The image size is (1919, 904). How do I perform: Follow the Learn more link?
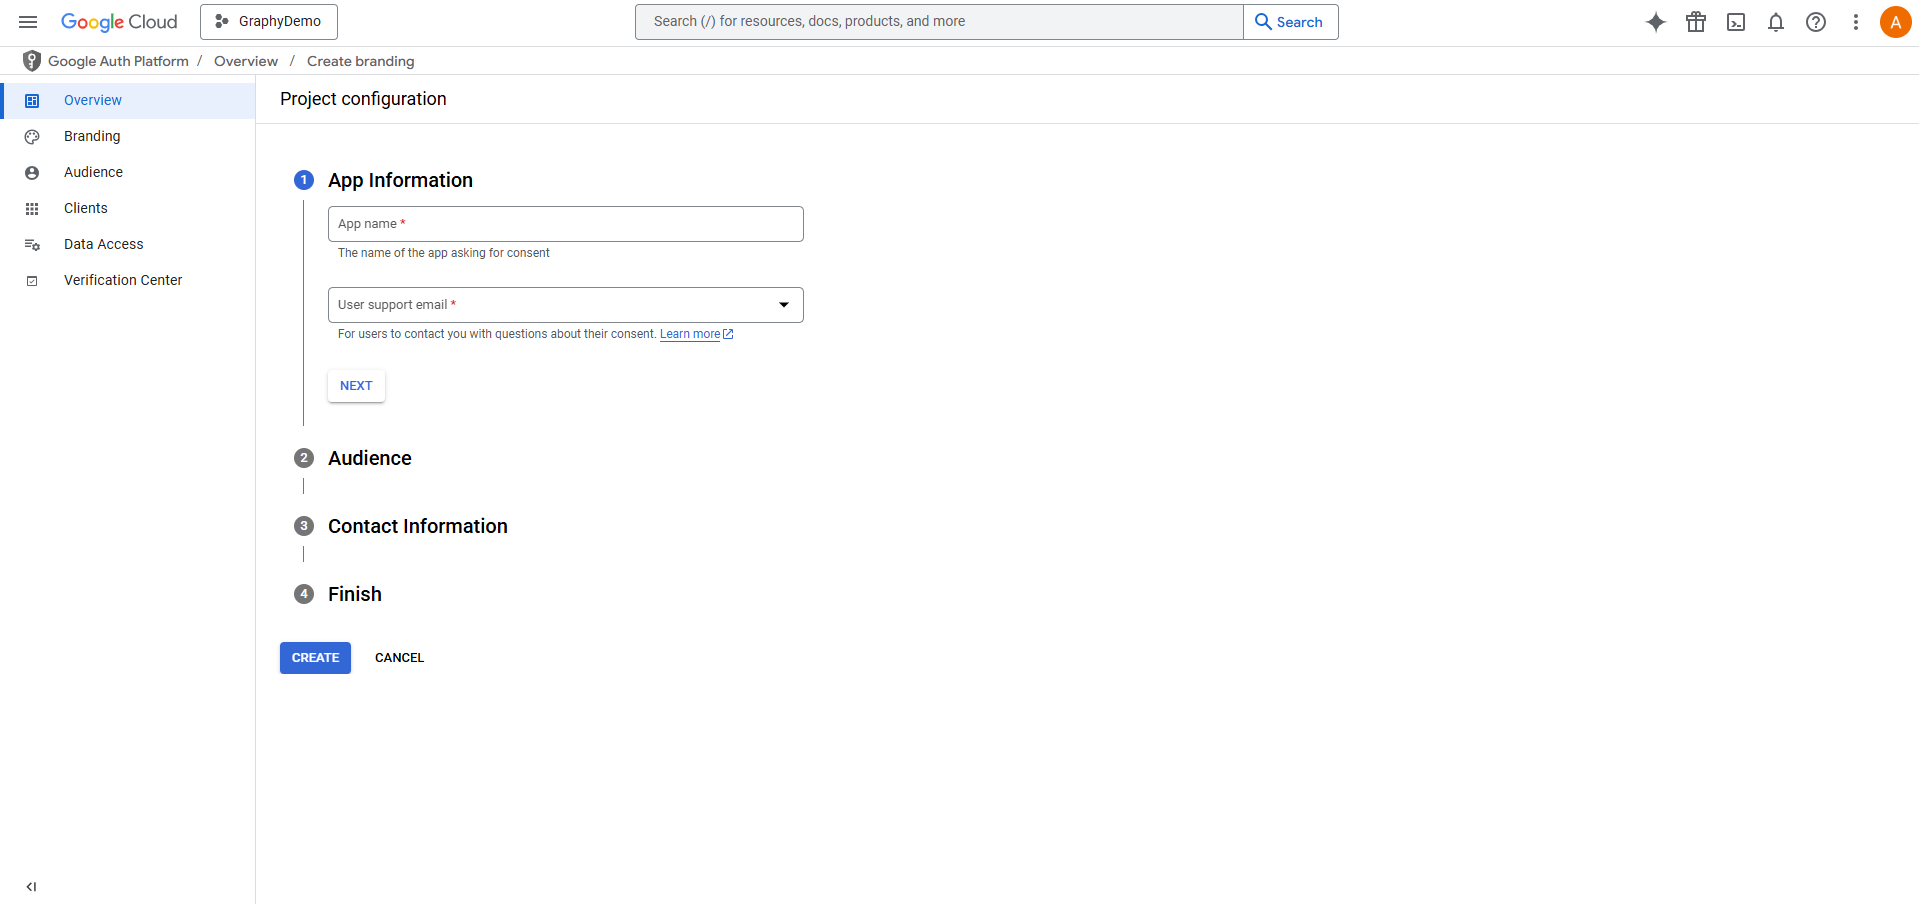tap(690, 334)
